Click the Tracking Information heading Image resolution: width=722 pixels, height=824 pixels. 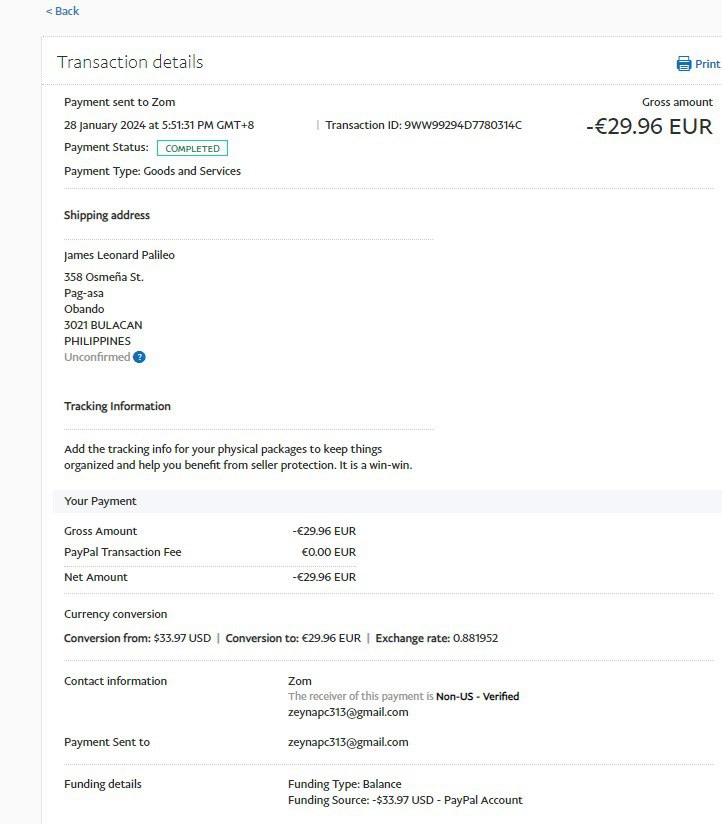(x=117, y=406)
